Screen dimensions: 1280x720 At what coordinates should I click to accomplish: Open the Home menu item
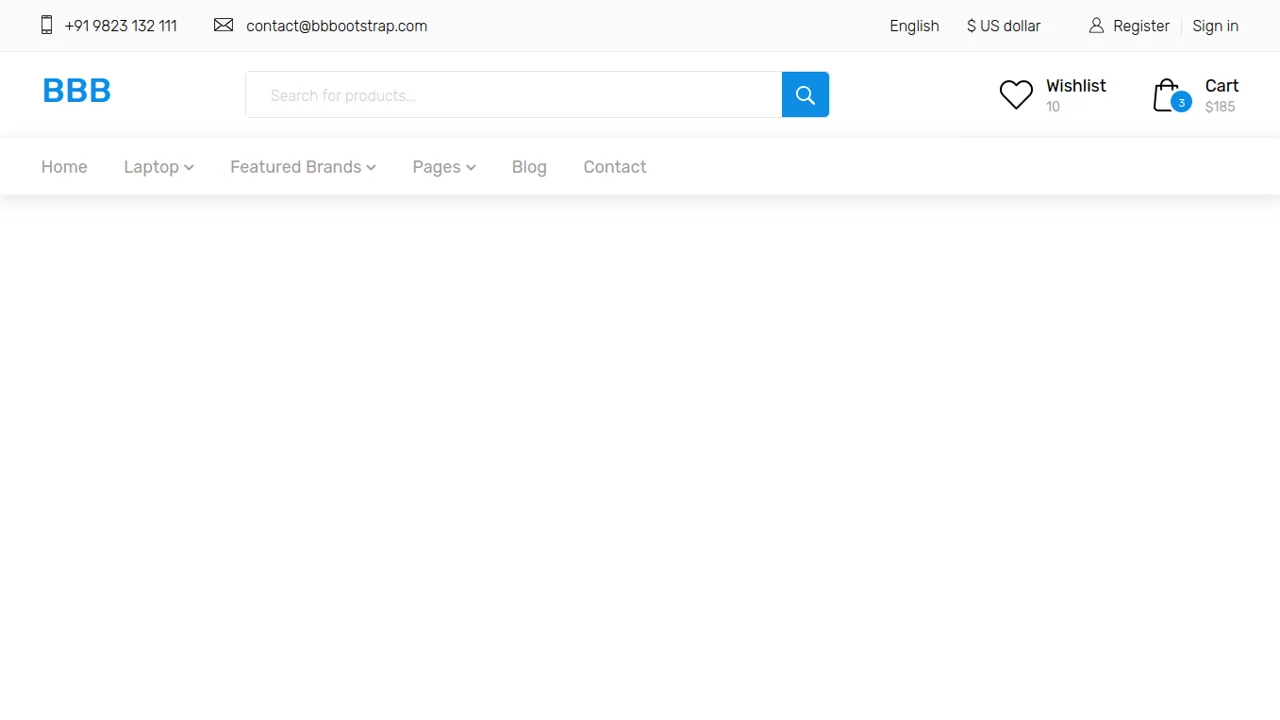(64, 167)
